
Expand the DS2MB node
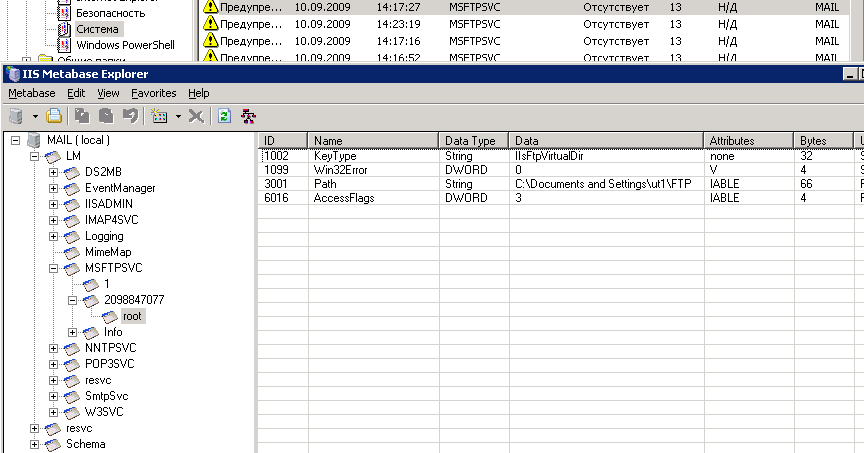53,172
